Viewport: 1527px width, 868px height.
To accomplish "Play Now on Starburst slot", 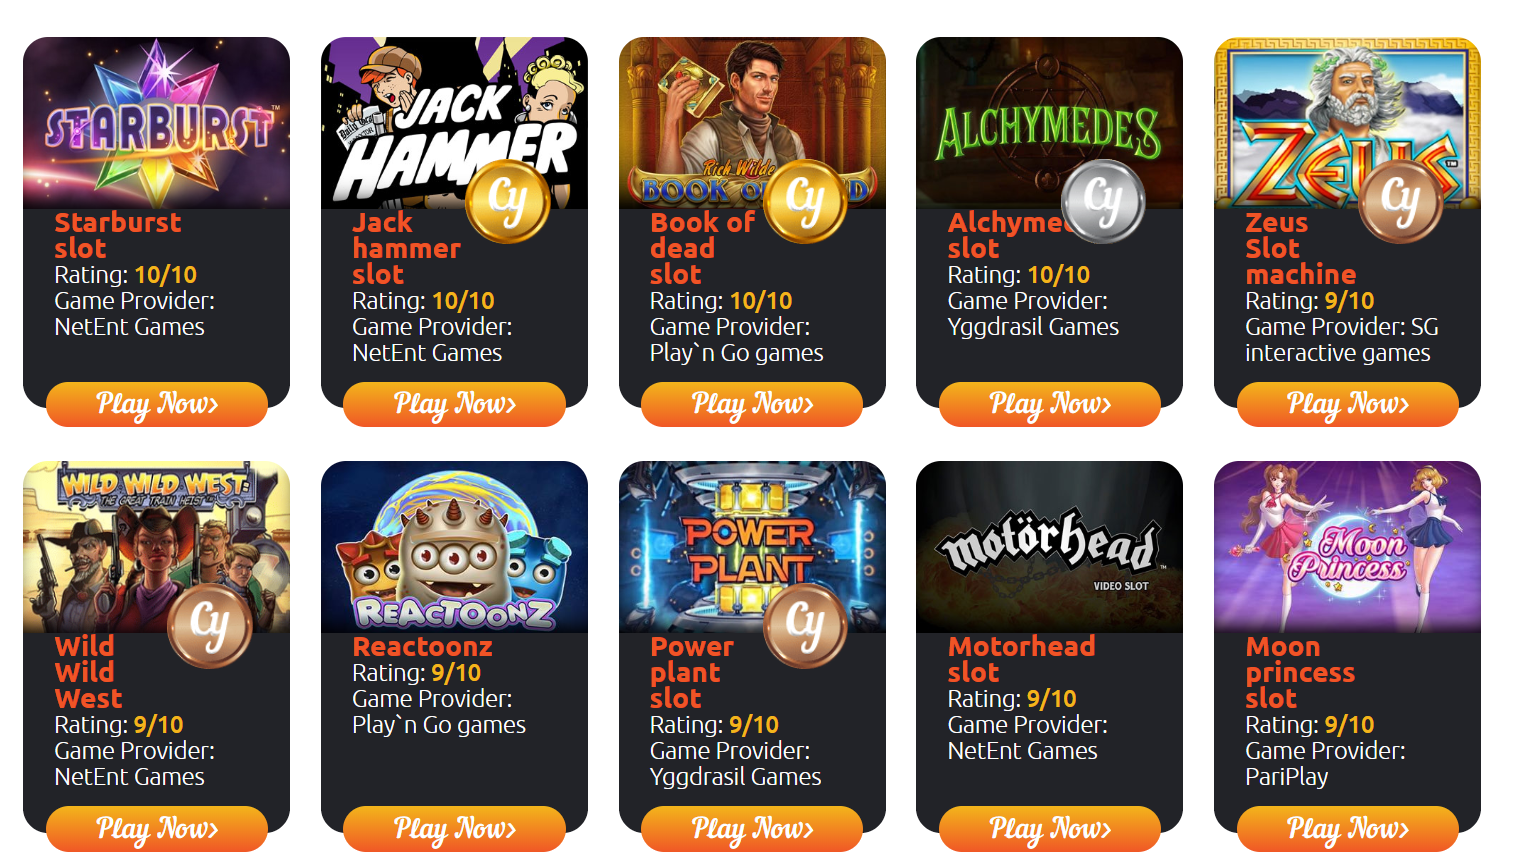I will click(x=157, y=404).
